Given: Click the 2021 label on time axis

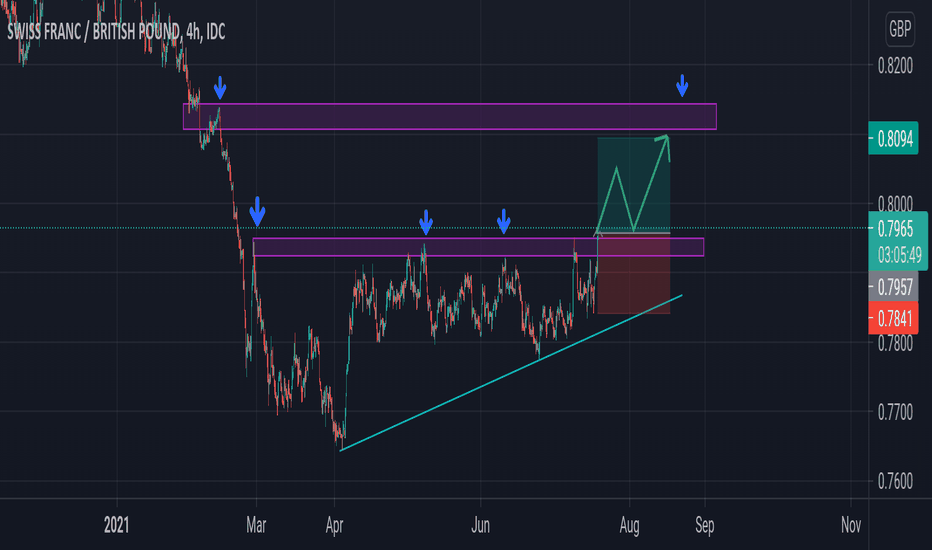Looking at the screenshot, I should click(116, 525).
